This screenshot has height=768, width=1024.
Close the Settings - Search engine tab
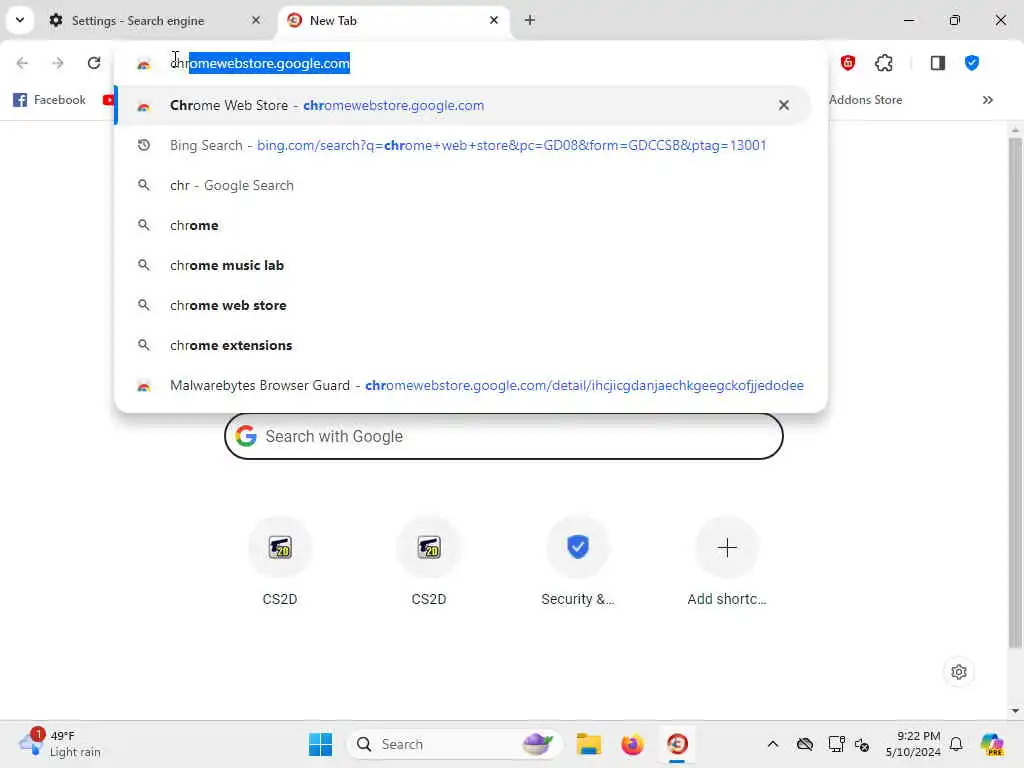255,20
